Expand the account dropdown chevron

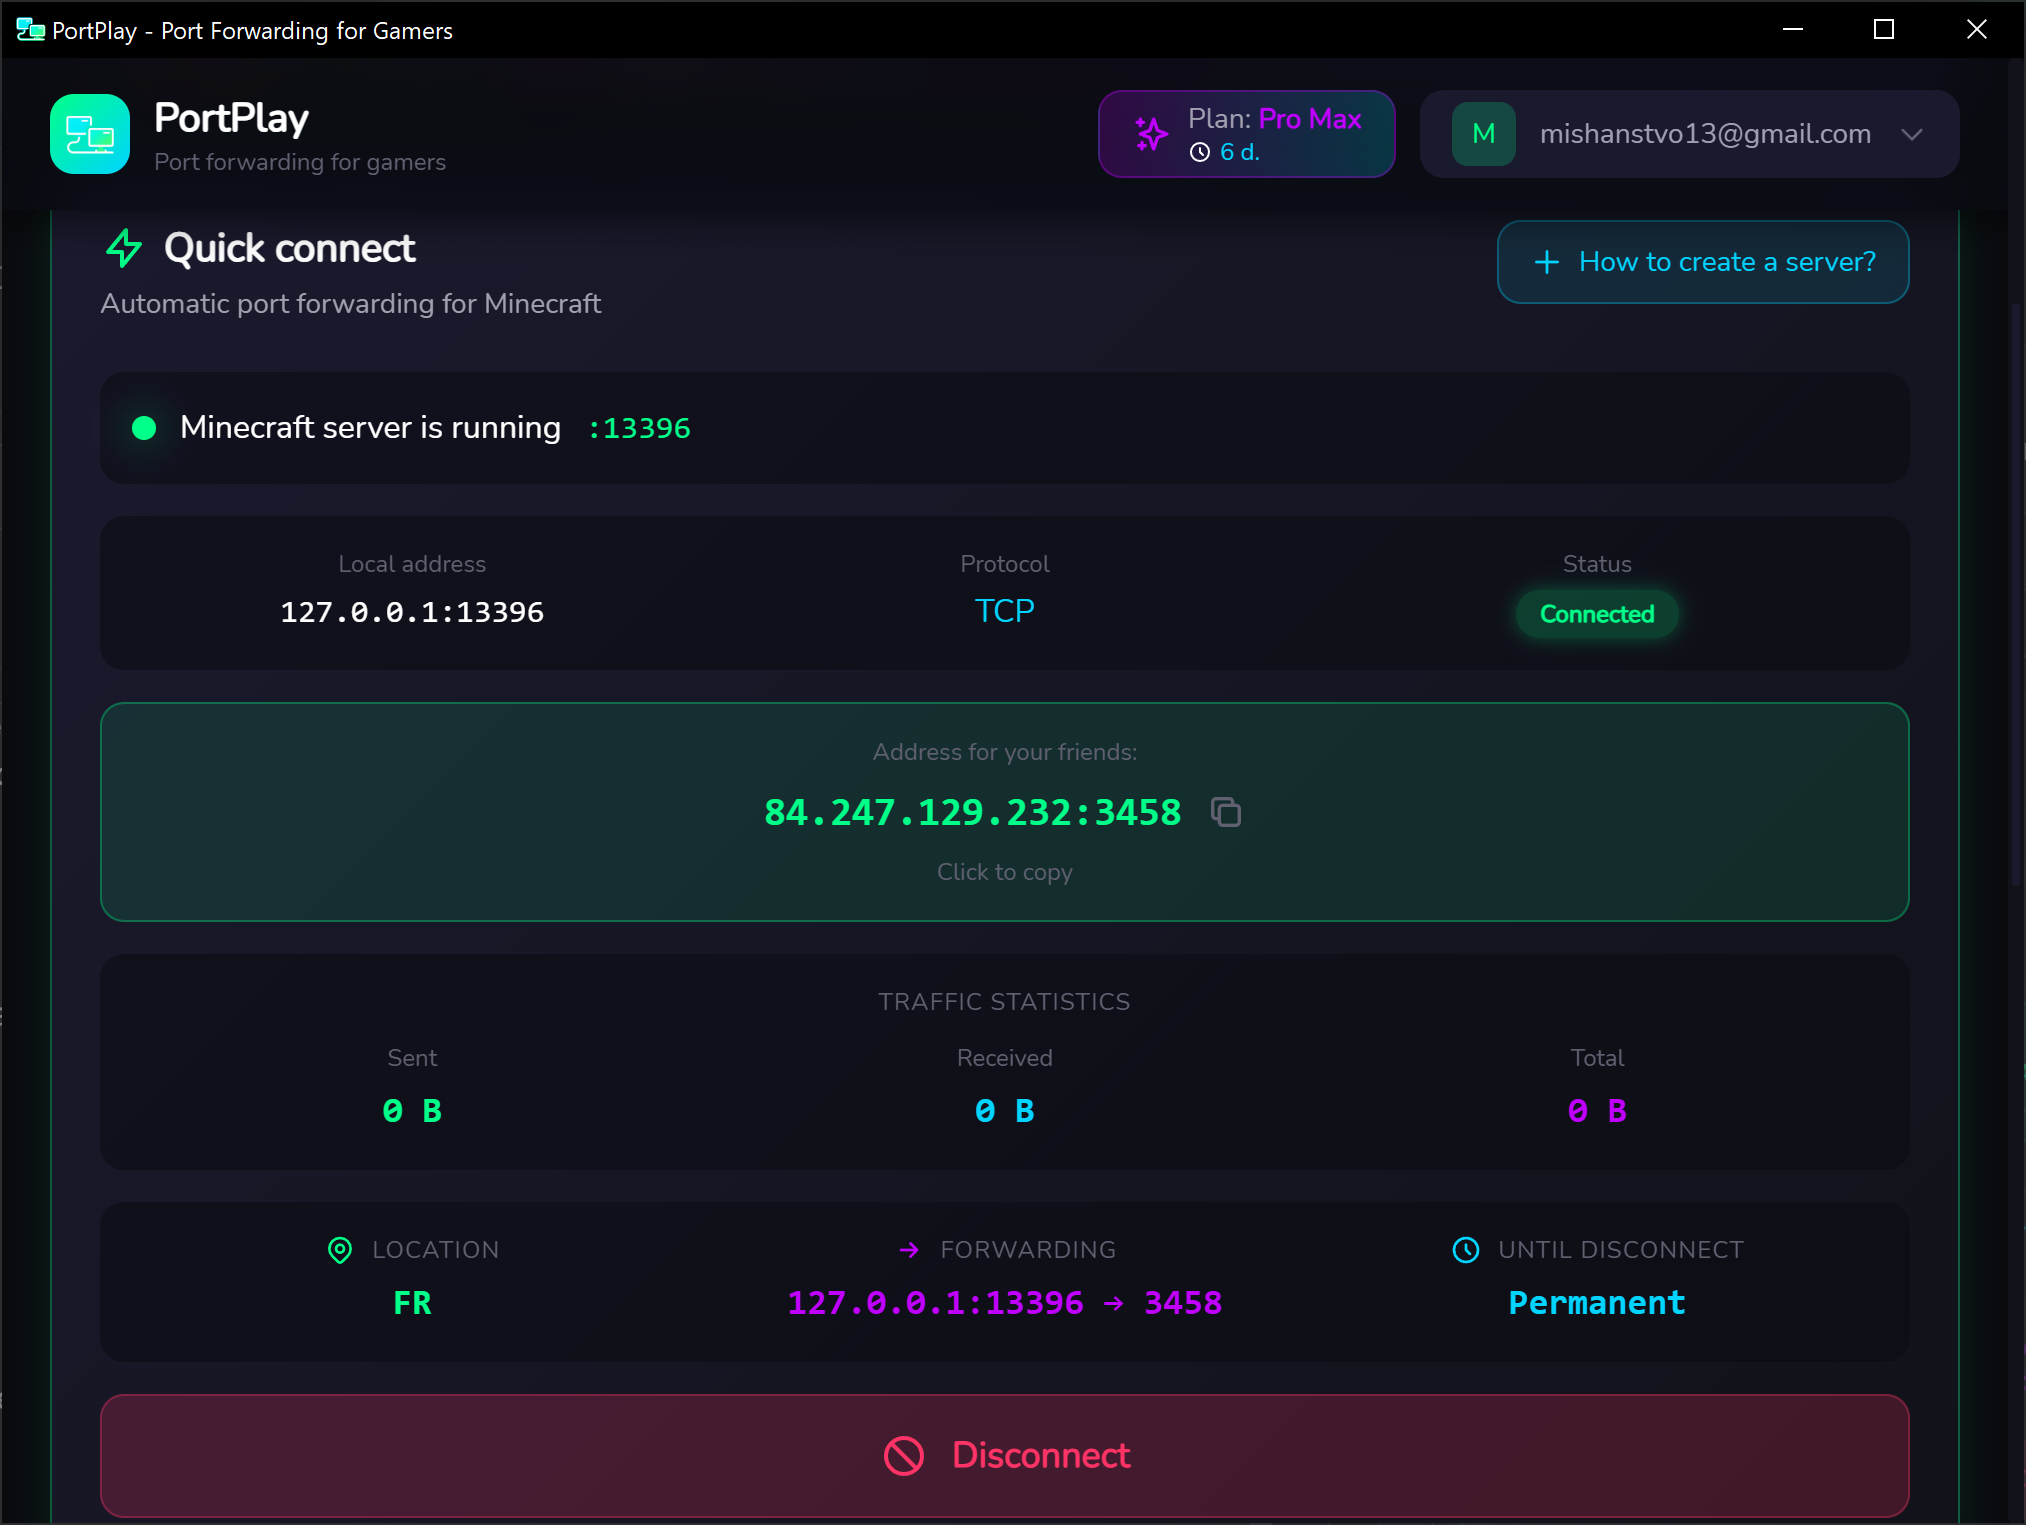1912,134
